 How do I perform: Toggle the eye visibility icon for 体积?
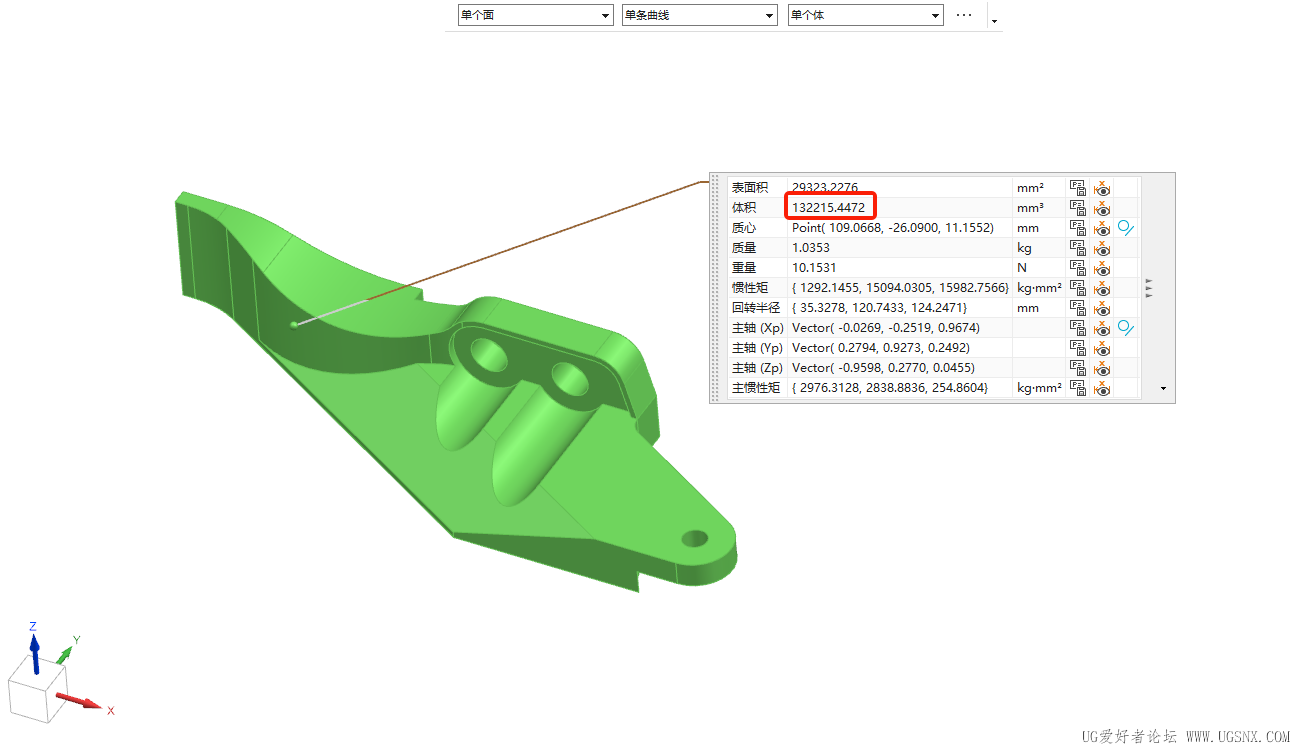[x=1102, y=208]
